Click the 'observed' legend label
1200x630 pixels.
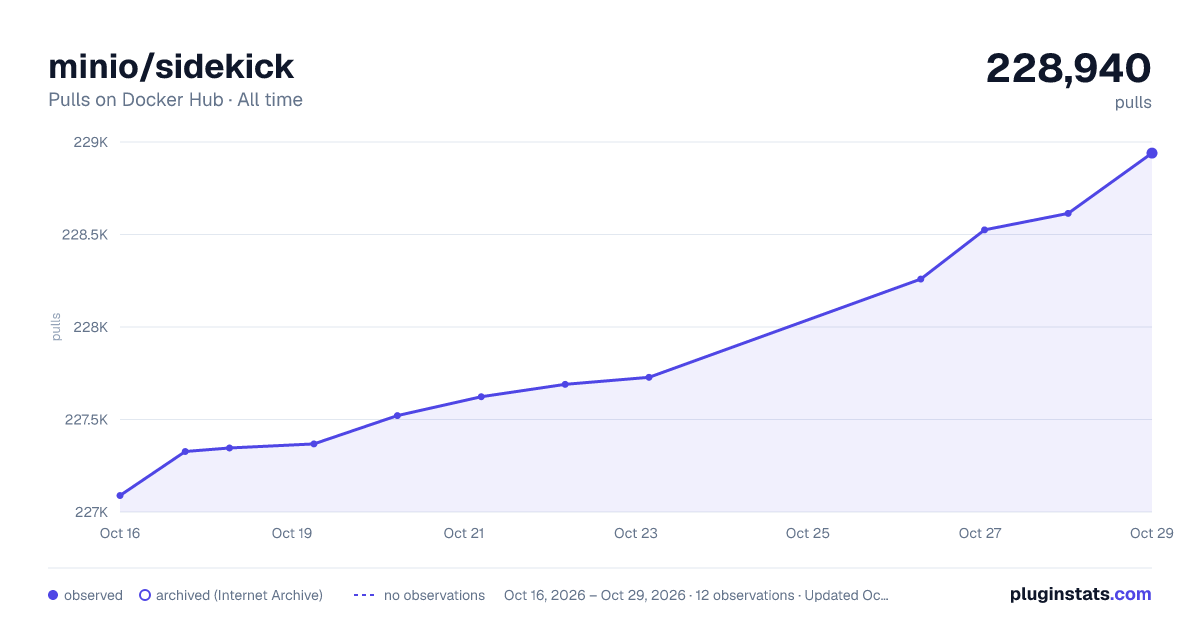point(93,595)
